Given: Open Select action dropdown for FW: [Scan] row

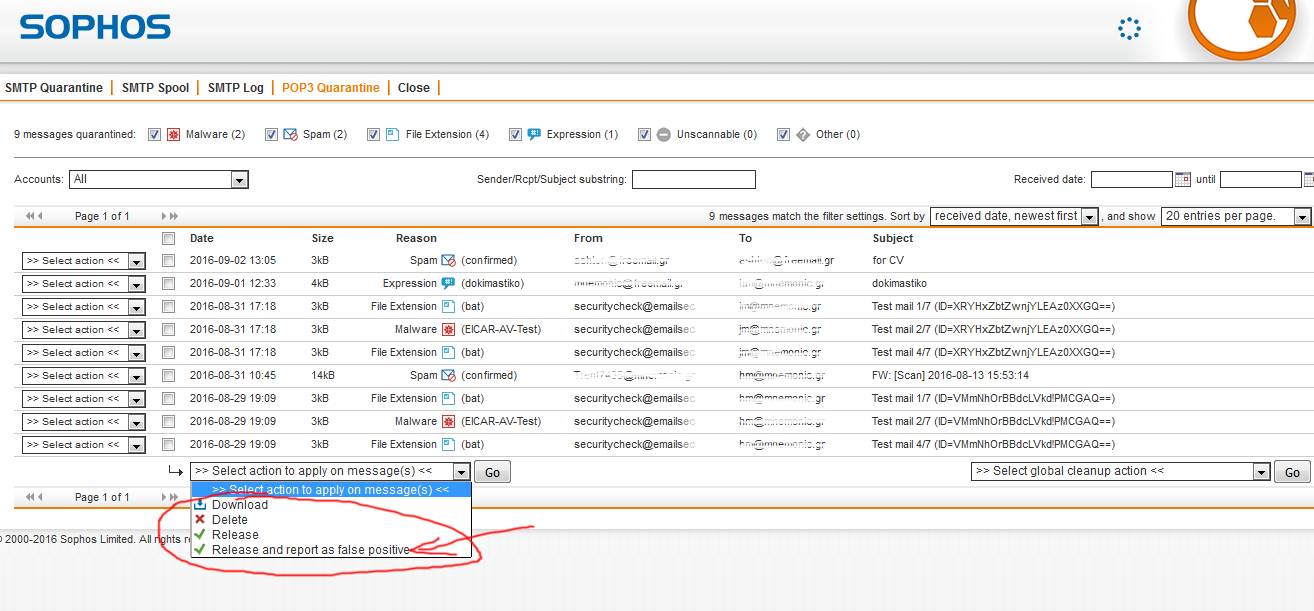Looking at the screenshot, I should pyautogui.click(x=83, y=376).
